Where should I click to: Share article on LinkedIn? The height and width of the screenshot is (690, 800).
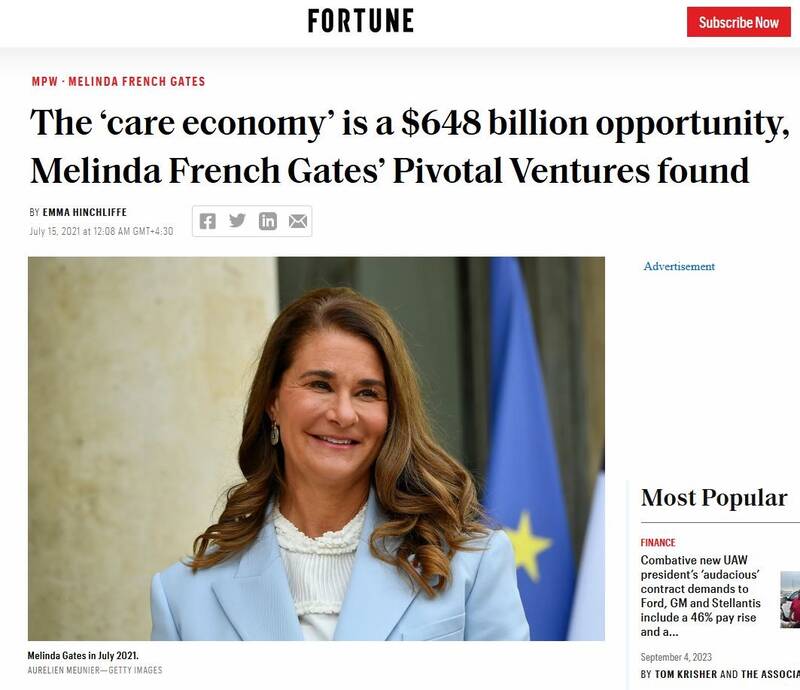coord(267,221)
